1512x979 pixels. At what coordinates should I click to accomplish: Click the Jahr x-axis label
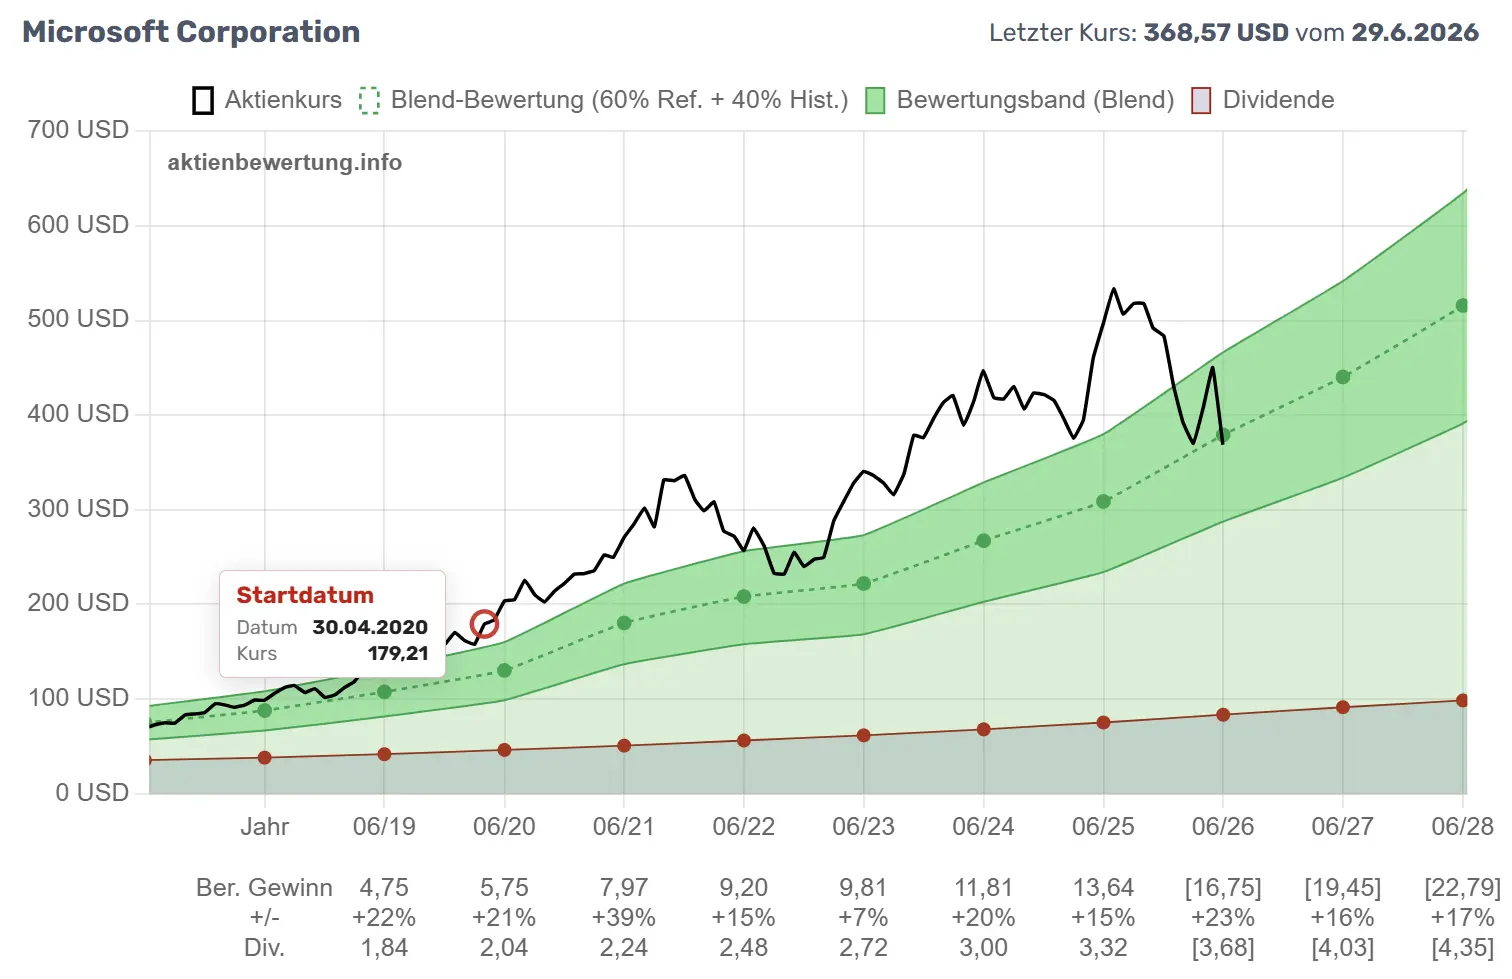[265, 827]
